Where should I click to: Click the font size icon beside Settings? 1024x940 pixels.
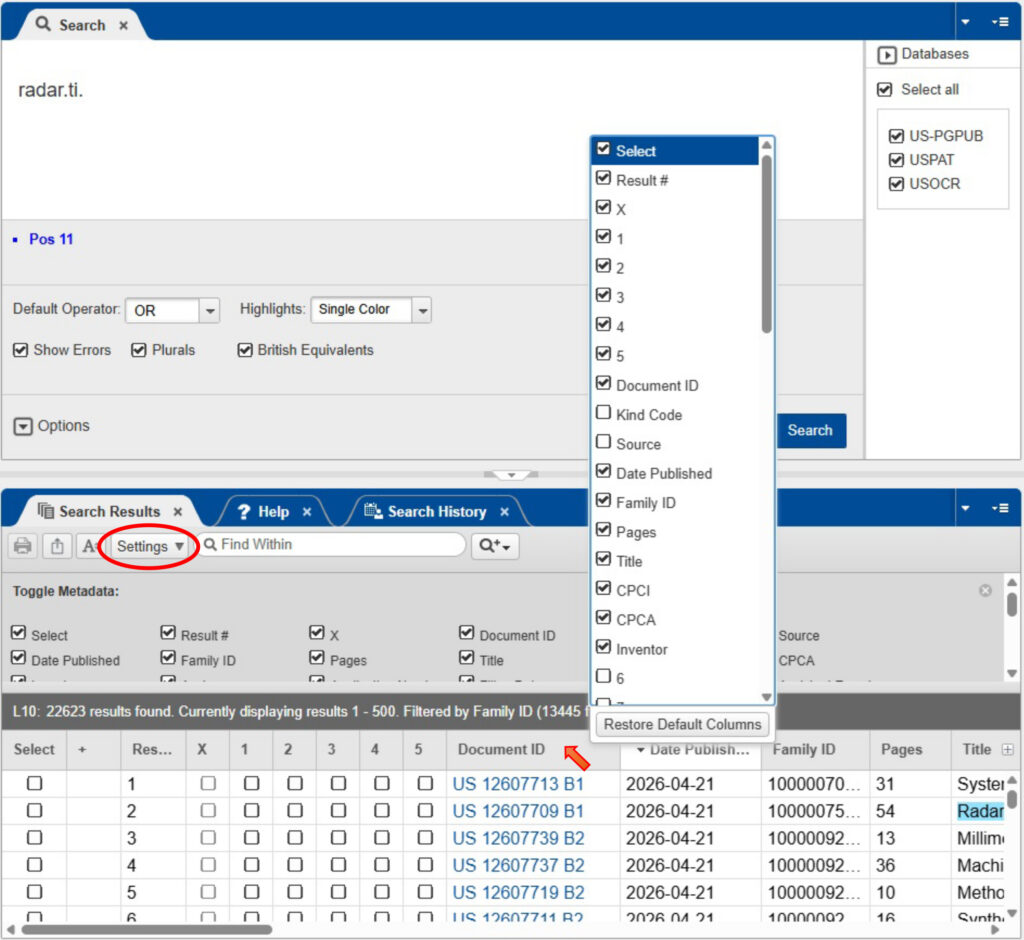coord(90,546)
